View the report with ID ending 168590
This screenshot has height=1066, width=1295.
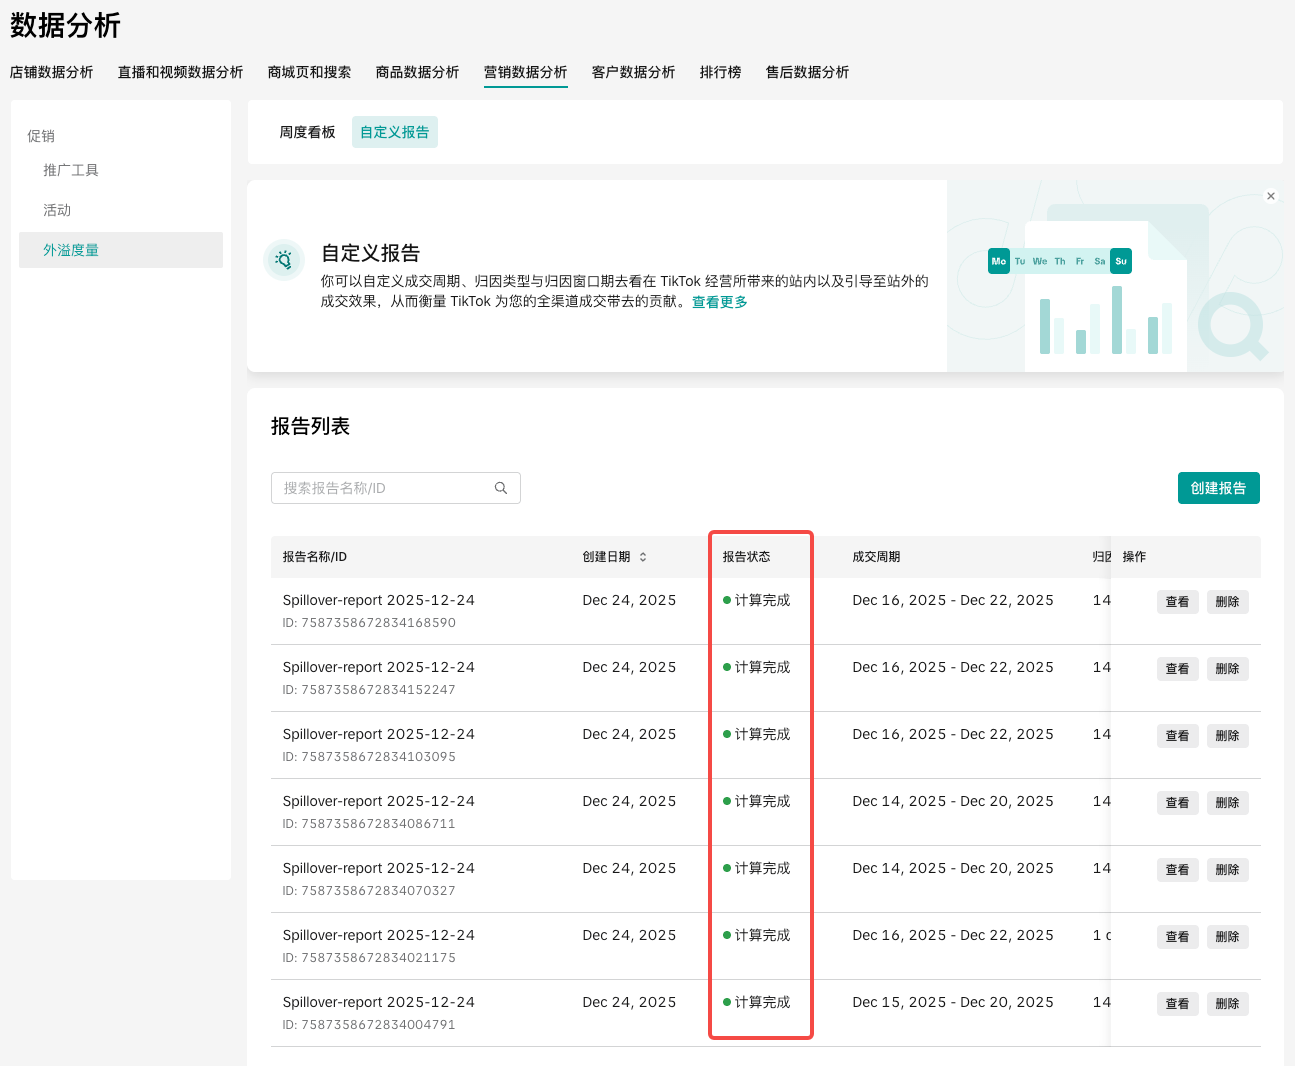[1177, 602]
